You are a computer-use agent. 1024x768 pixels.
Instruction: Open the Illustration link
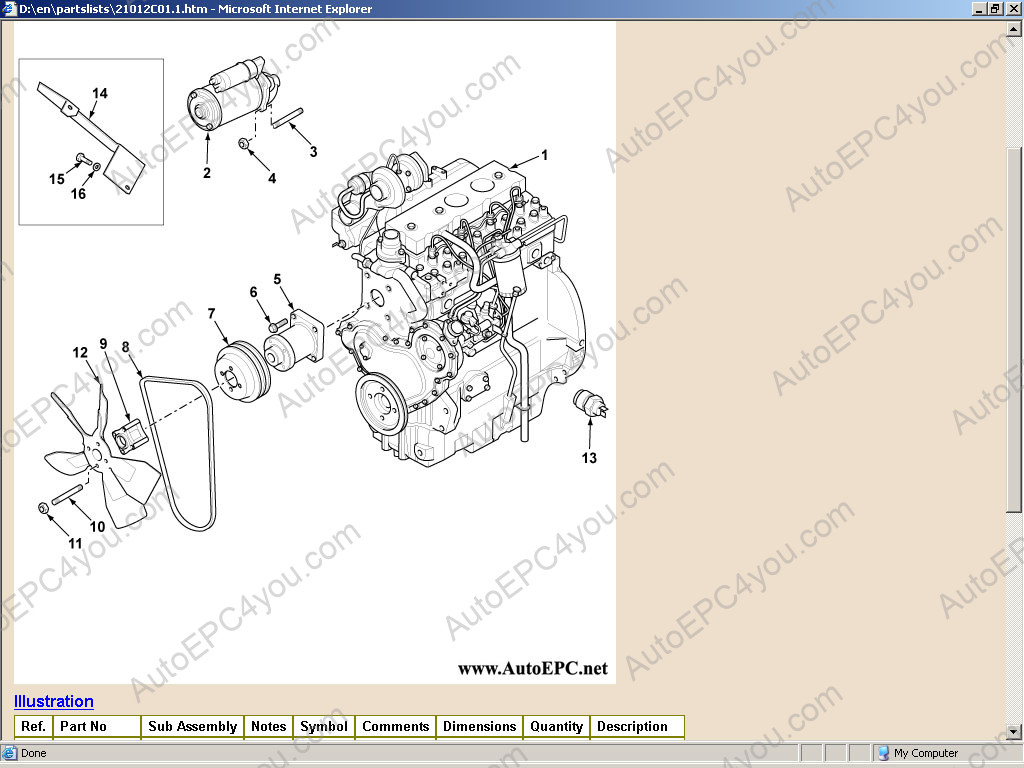tap(54, 701)
